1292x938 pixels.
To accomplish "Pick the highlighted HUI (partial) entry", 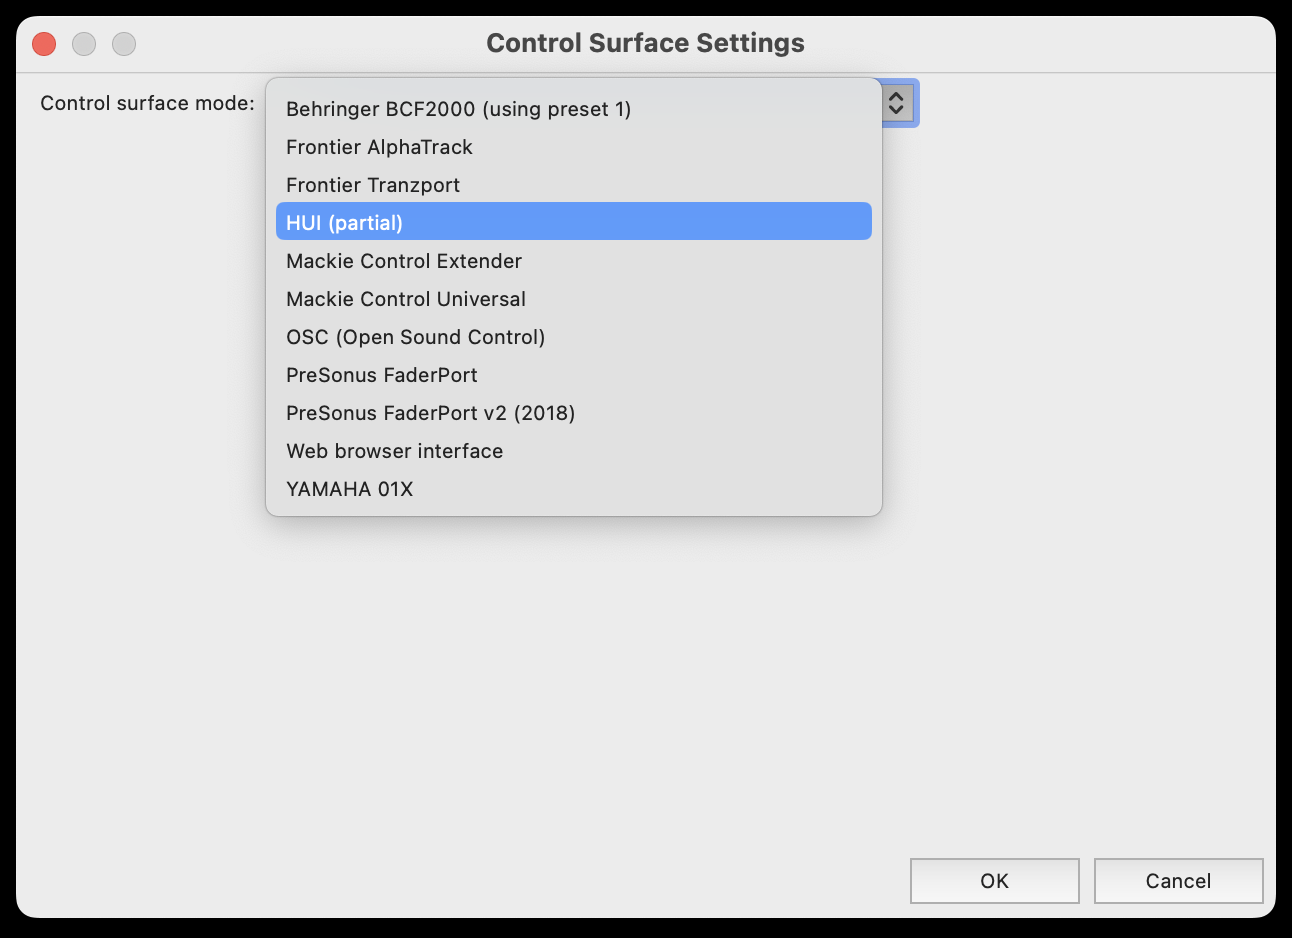I will [573, 221].
